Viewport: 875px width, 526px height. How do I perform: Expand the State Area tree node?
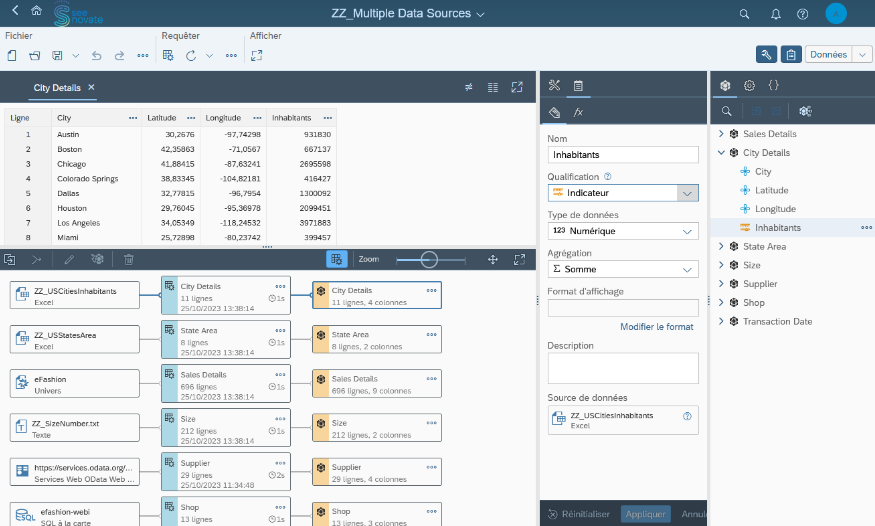click(721, 246)
